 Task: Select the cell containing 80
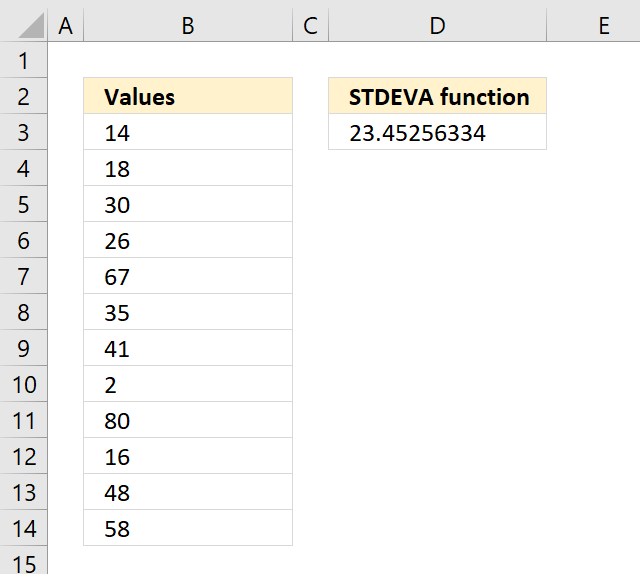pos(188,420)
